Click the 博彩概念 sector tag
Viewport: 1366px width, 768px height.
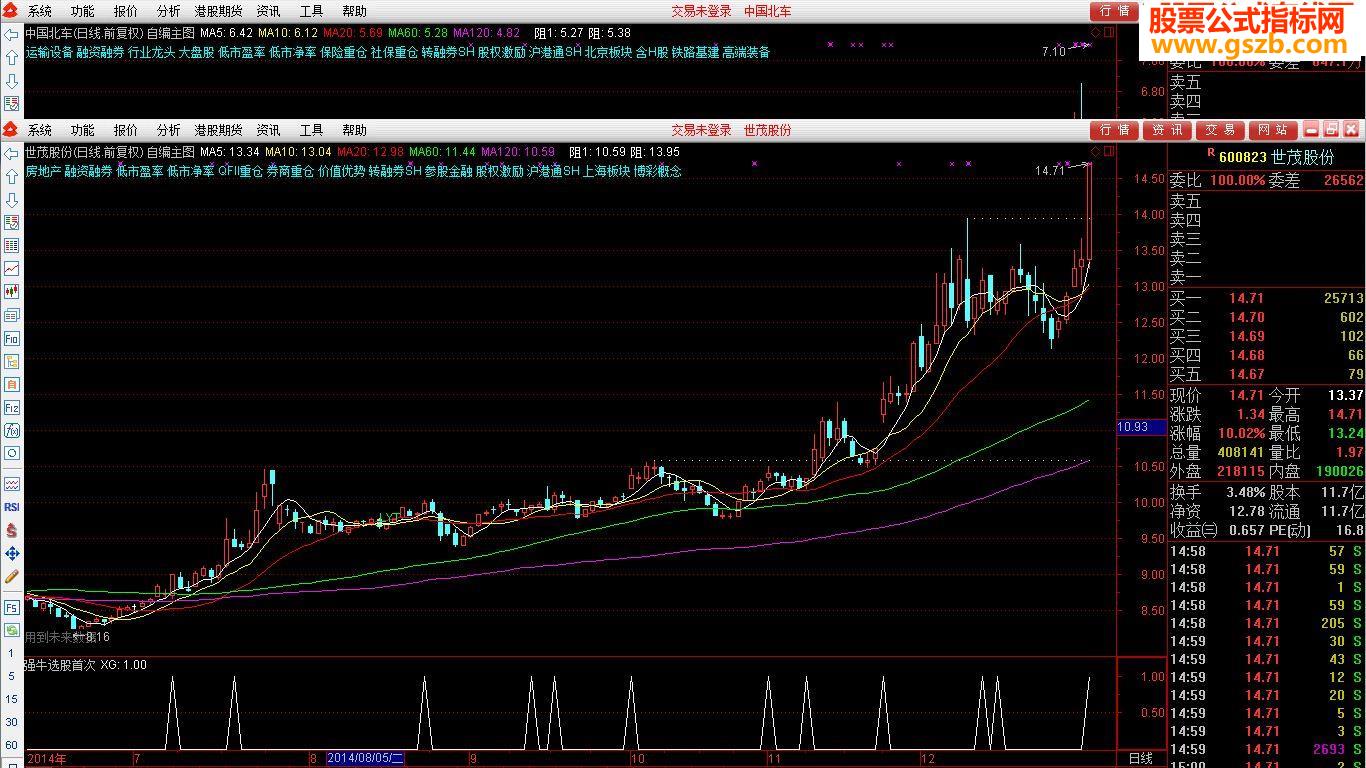click(657, 171)
